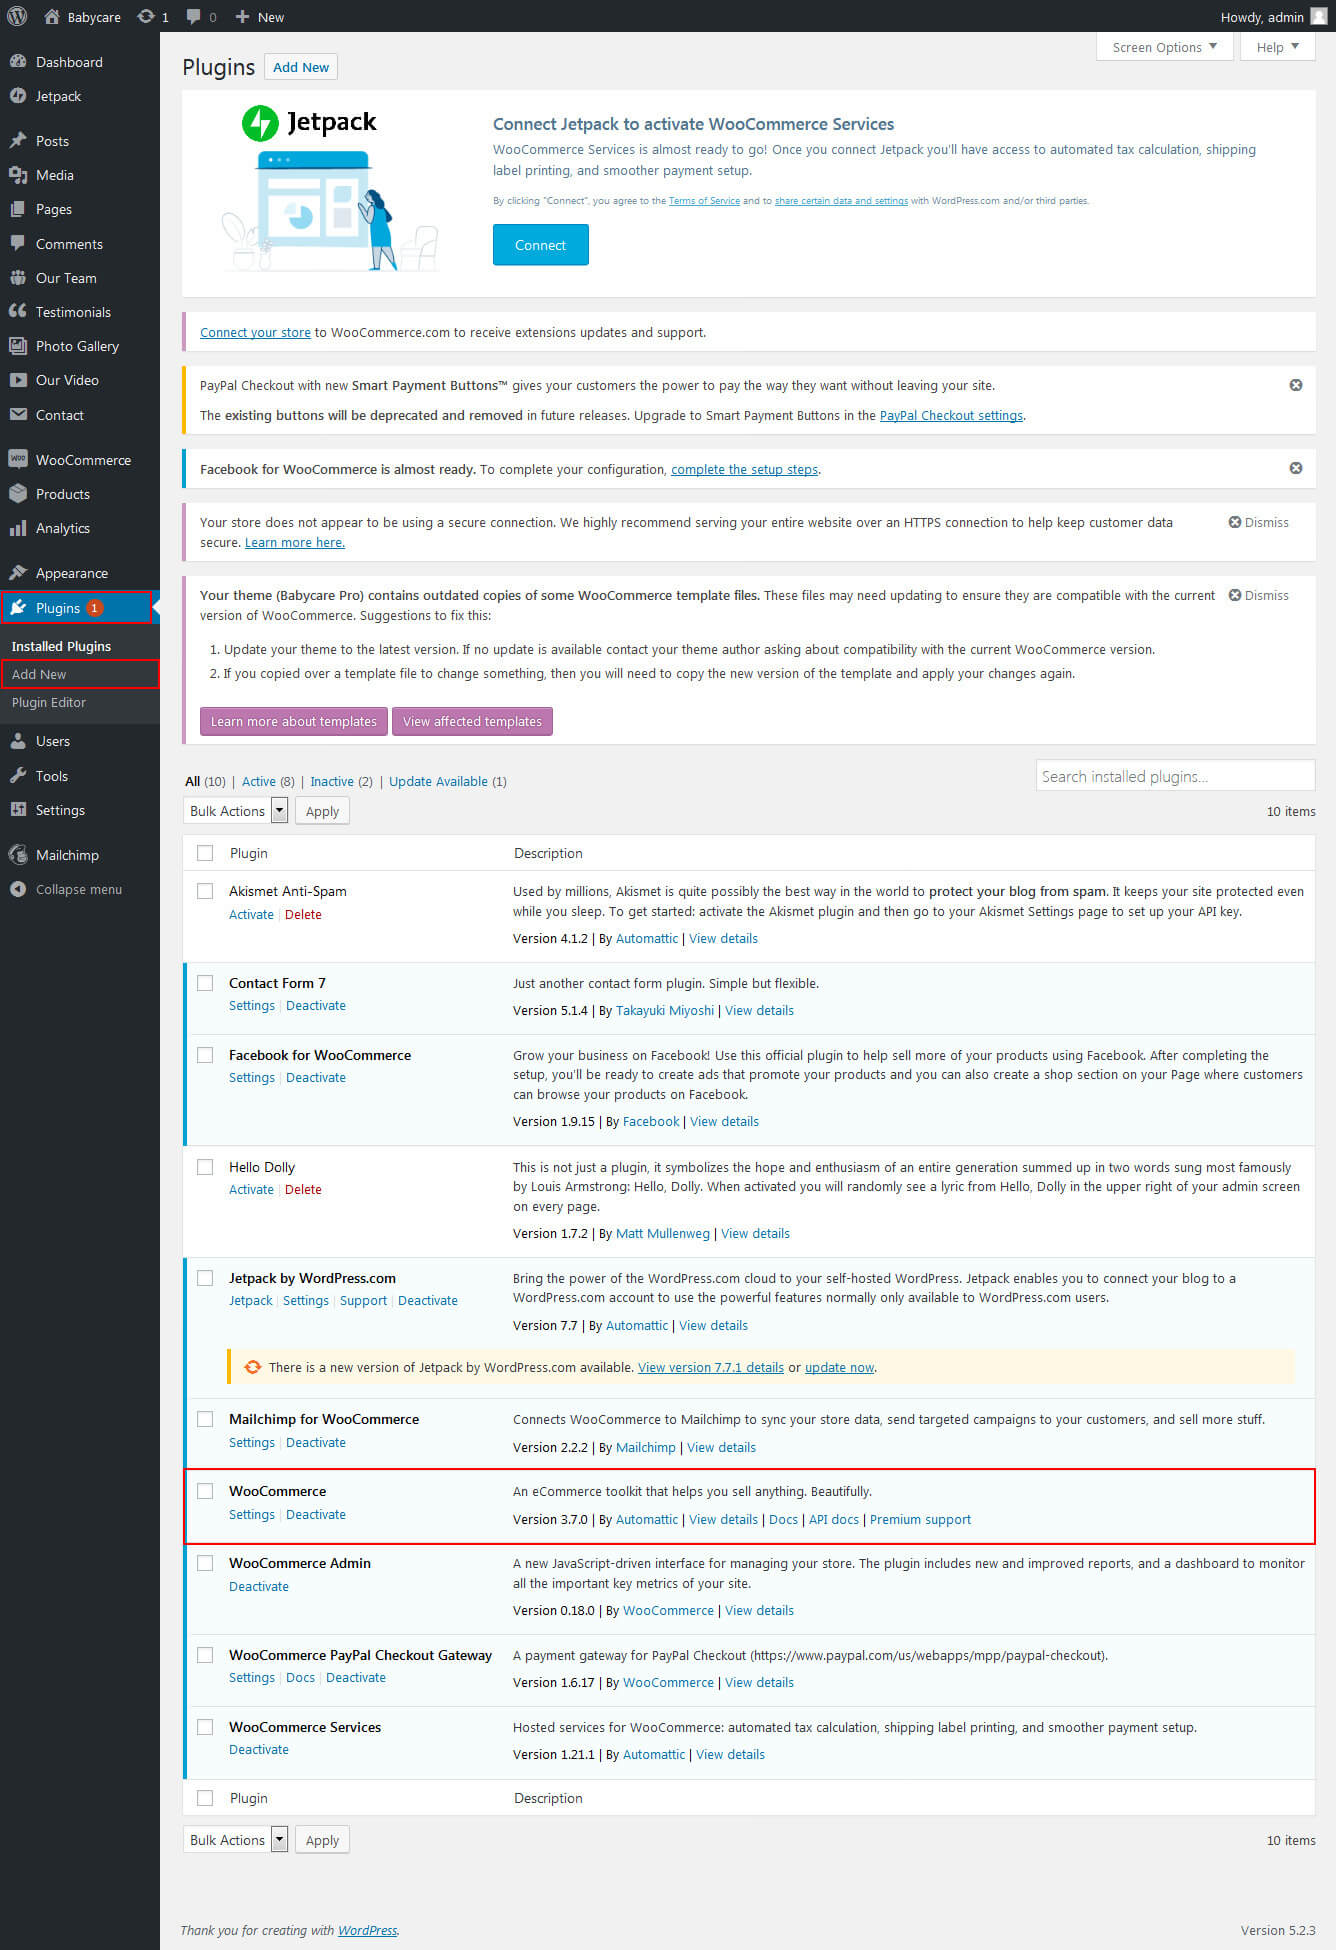Check the WooCommerce Admin checkbox
1336x1950 pixels.
click(x=205, y=1563)
